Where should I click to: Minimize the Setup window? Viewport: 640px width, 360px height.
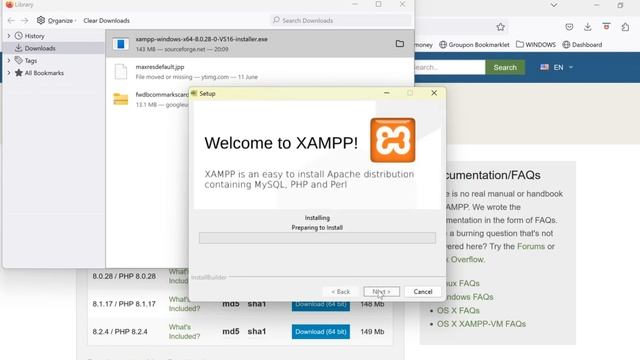pyautogui.click(x=387, y=93)
